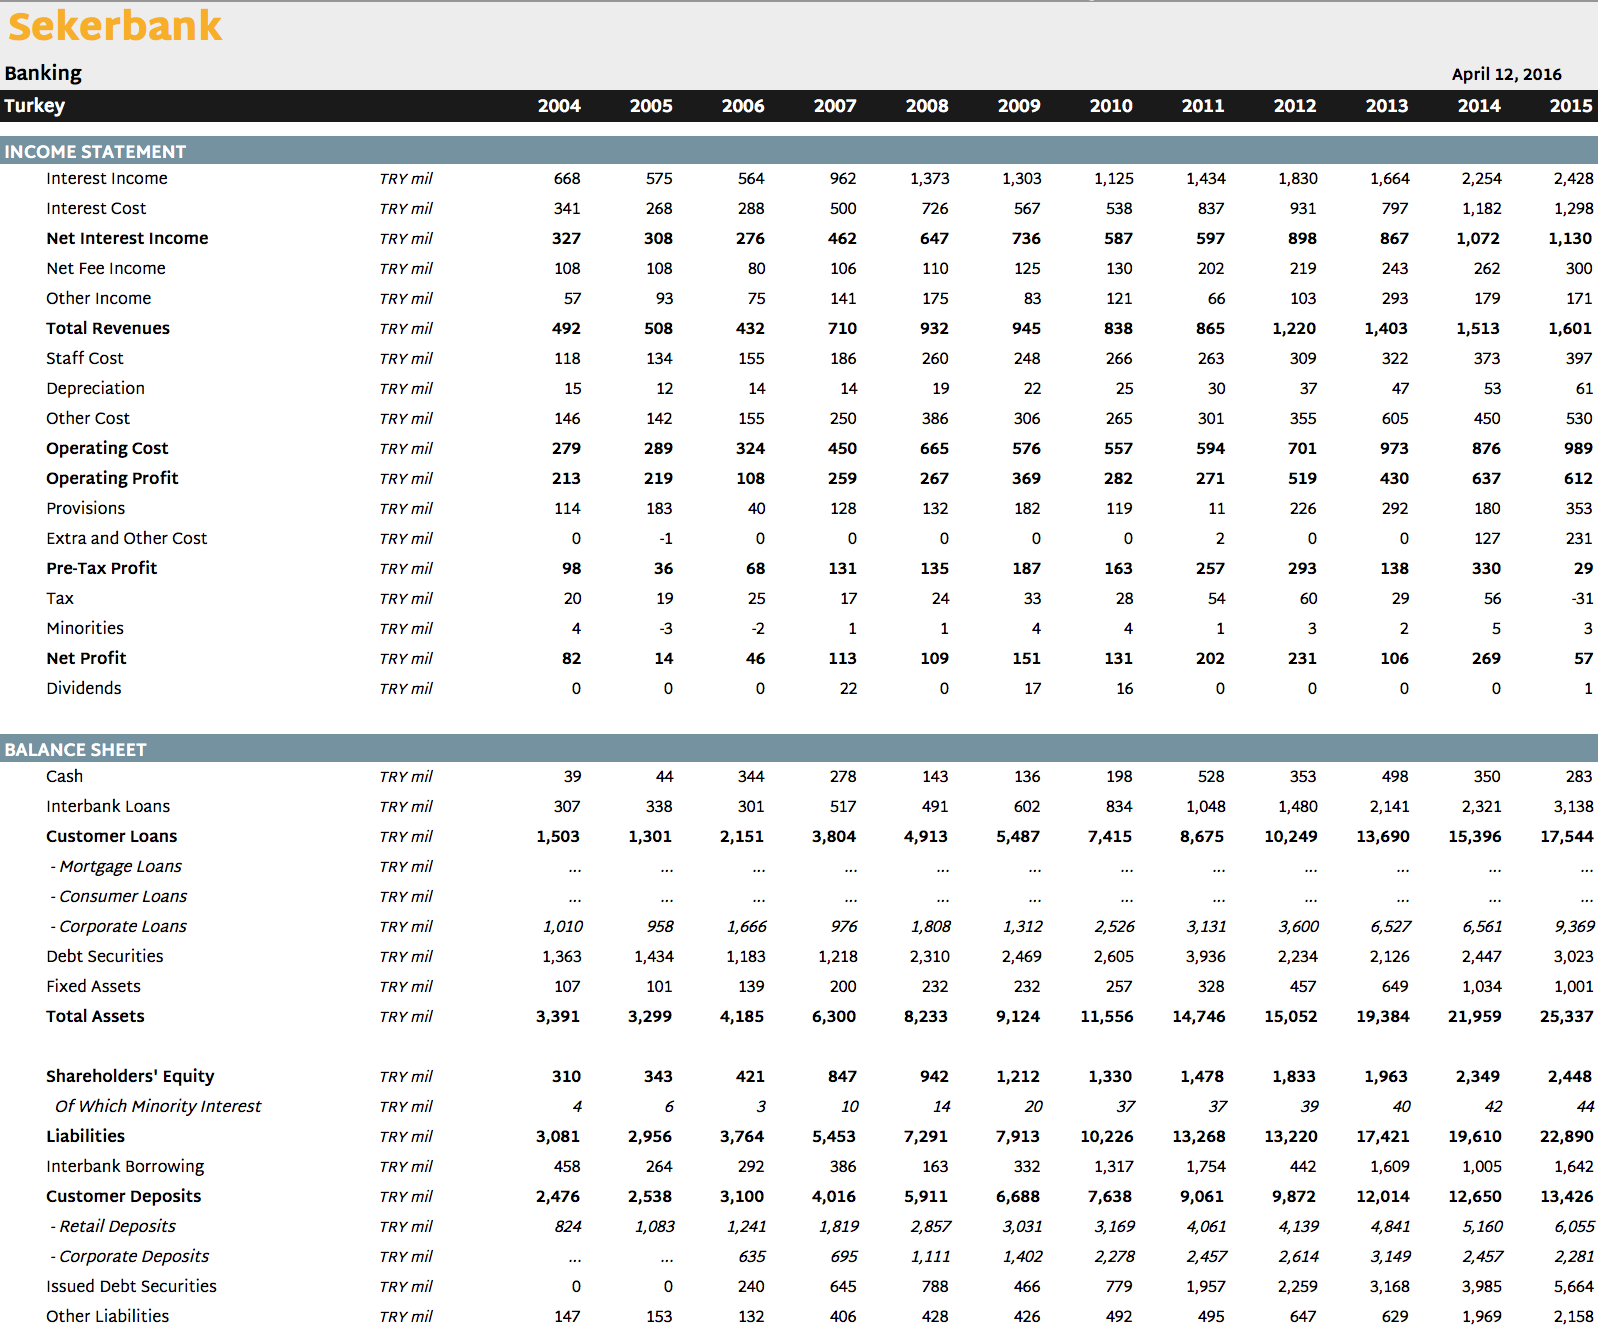Click Dividends 2007 value 22
Screen dimensions: 1598x1336
pos(848,688)
